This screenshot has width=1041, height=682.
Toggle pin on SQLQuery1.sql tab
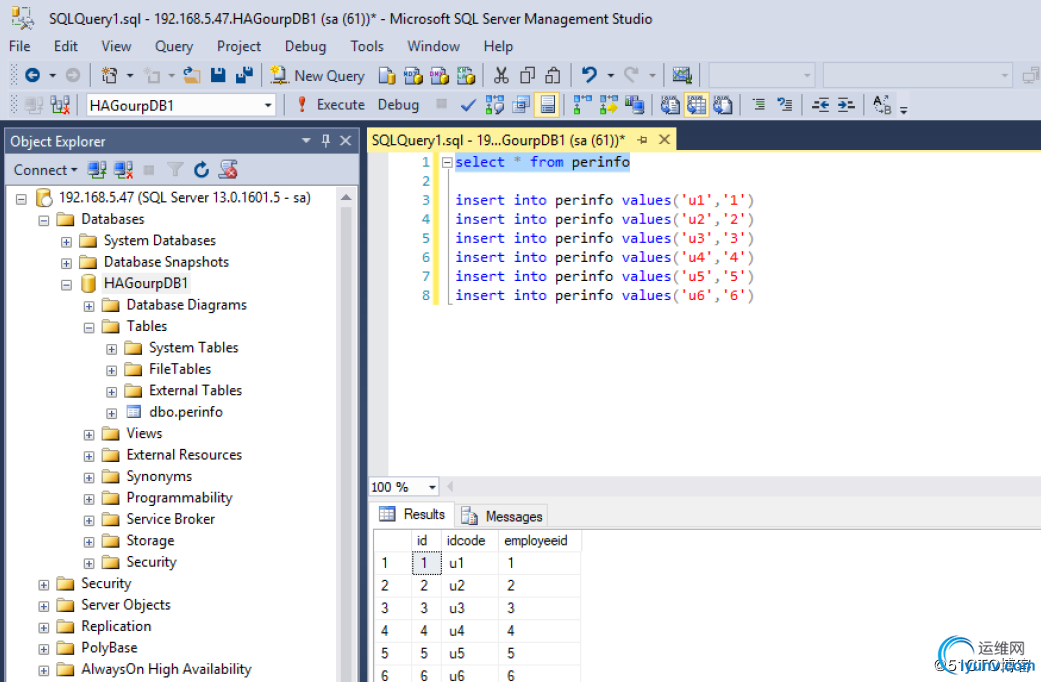(642, 140)
